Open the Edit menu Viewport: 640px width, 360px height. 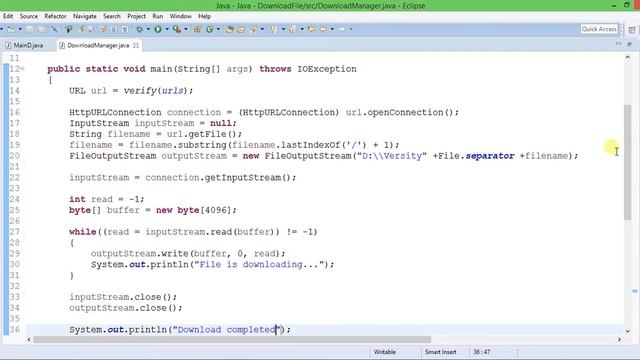click(x=8, y=16)
